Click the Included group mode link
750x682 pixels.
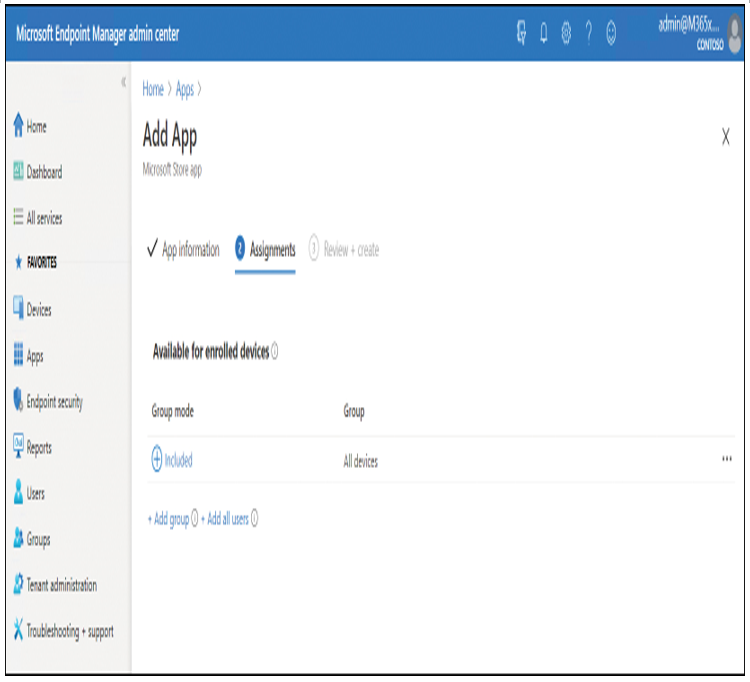pyautogui.click(x=178, y=460)
